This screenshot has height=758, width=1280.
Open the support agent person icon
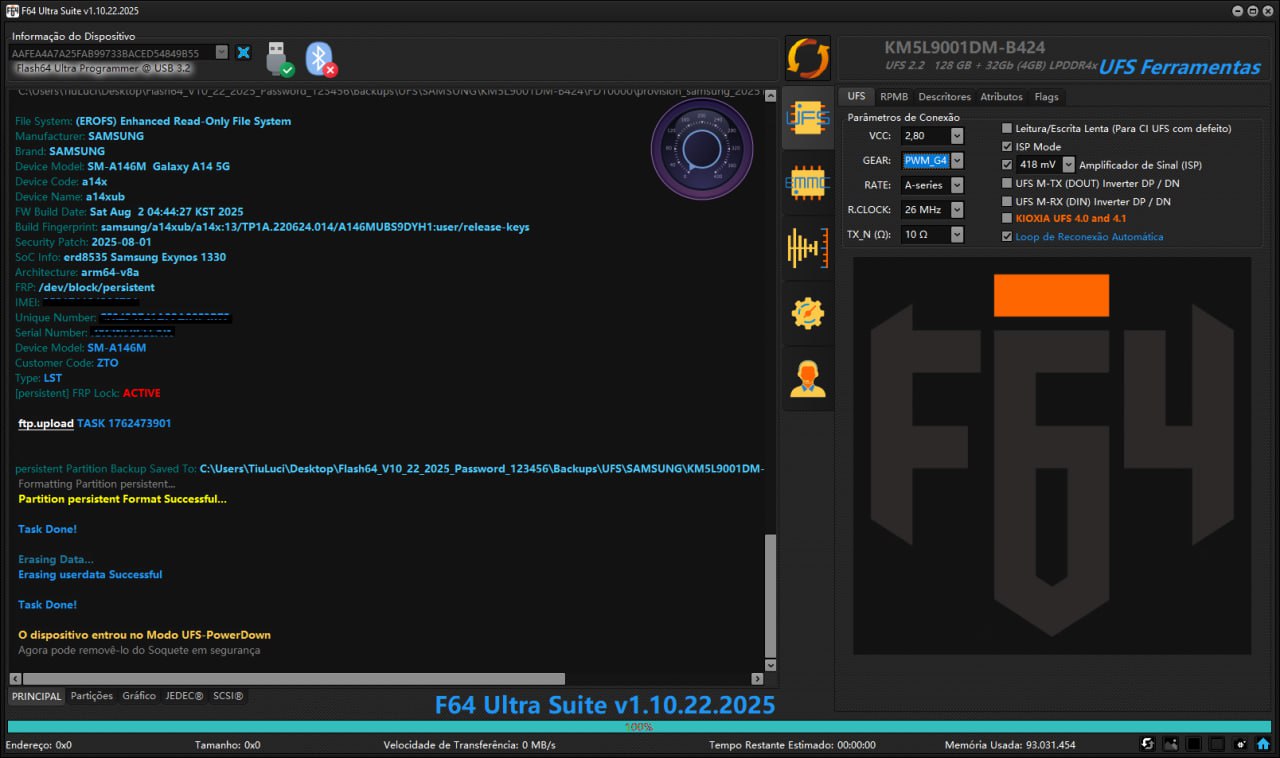click(807, 378)
